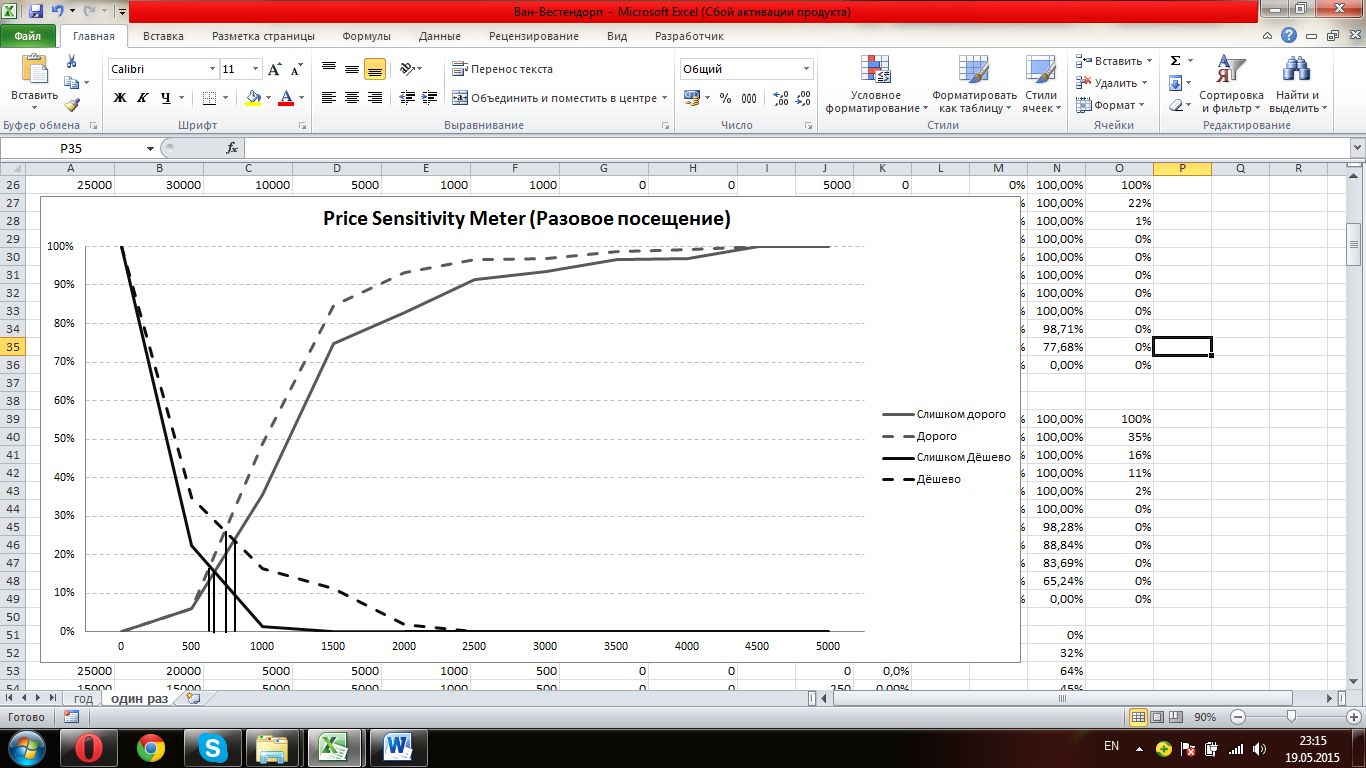Open the Файл tab
The height and width of the screenshot is (768, 1366).
[28, 36]
